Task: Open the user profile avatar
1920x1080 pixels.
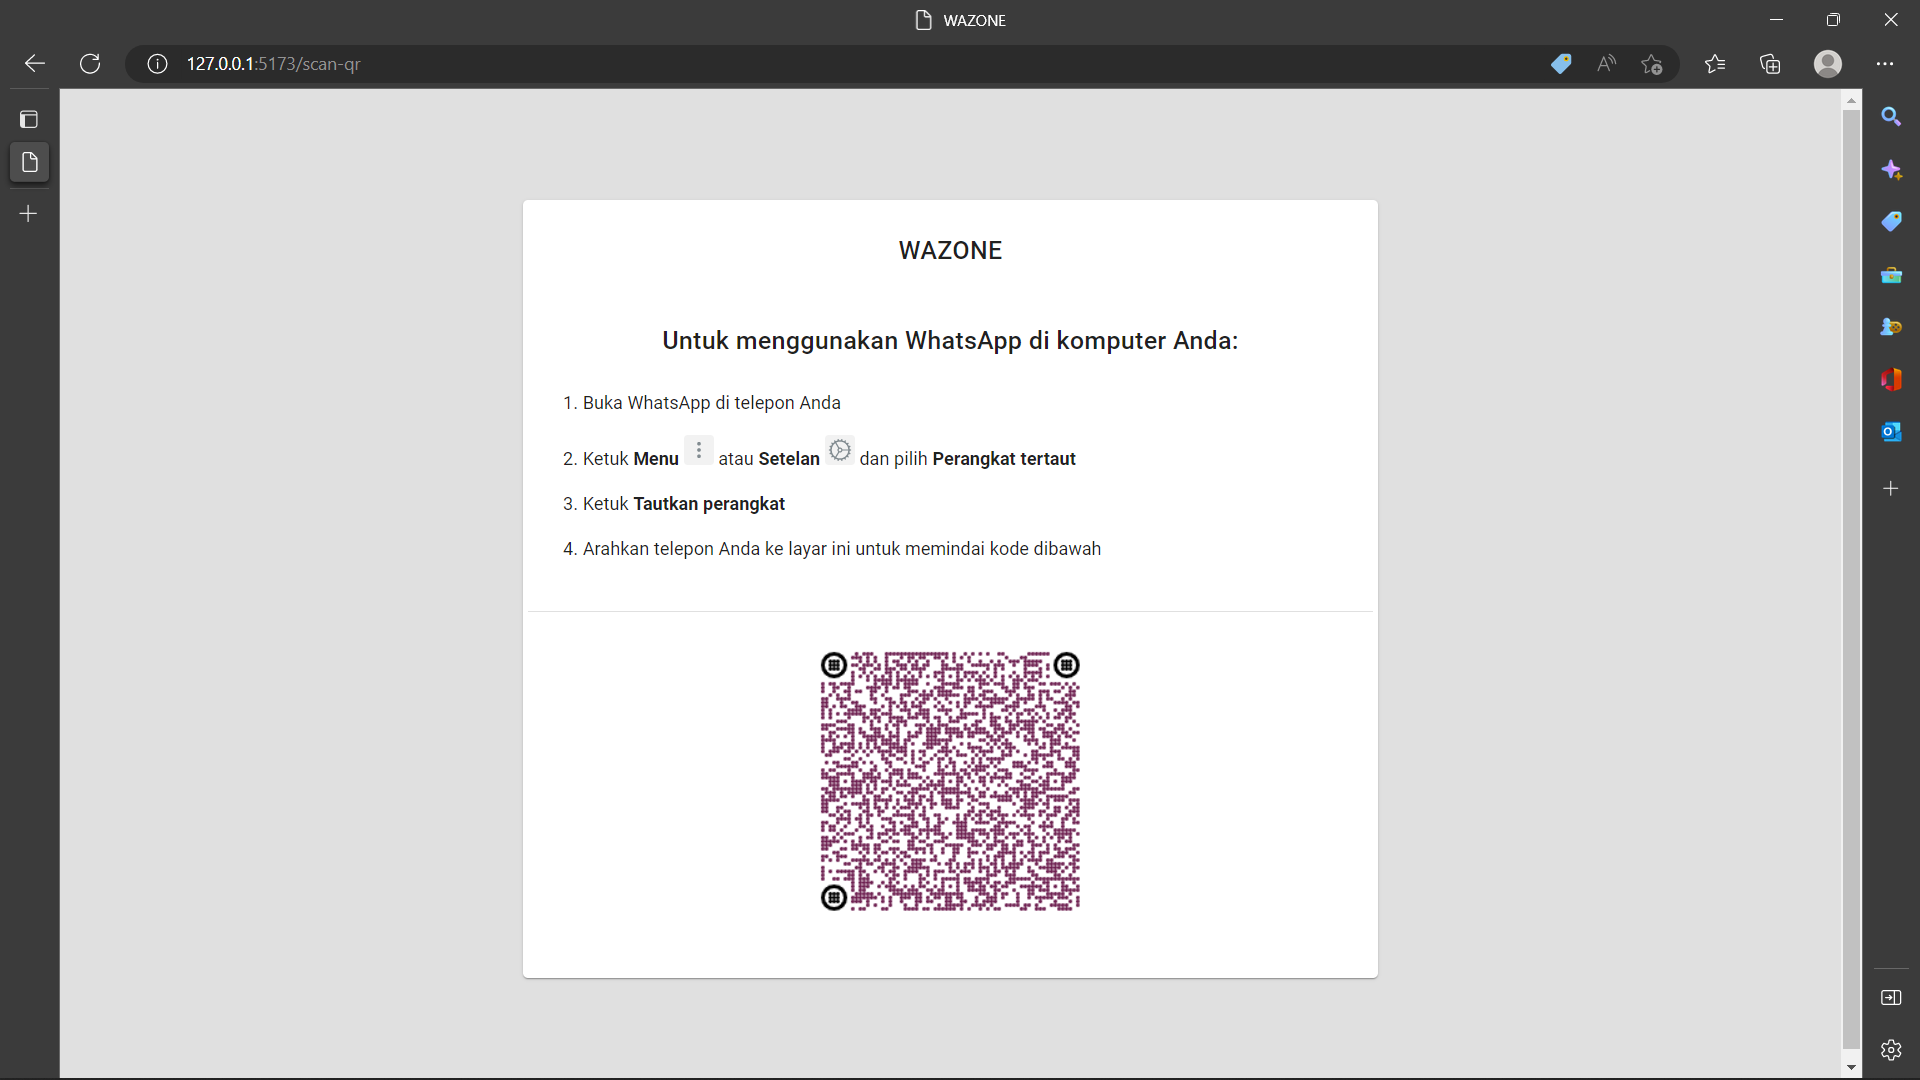Action: pos(1827,64)
